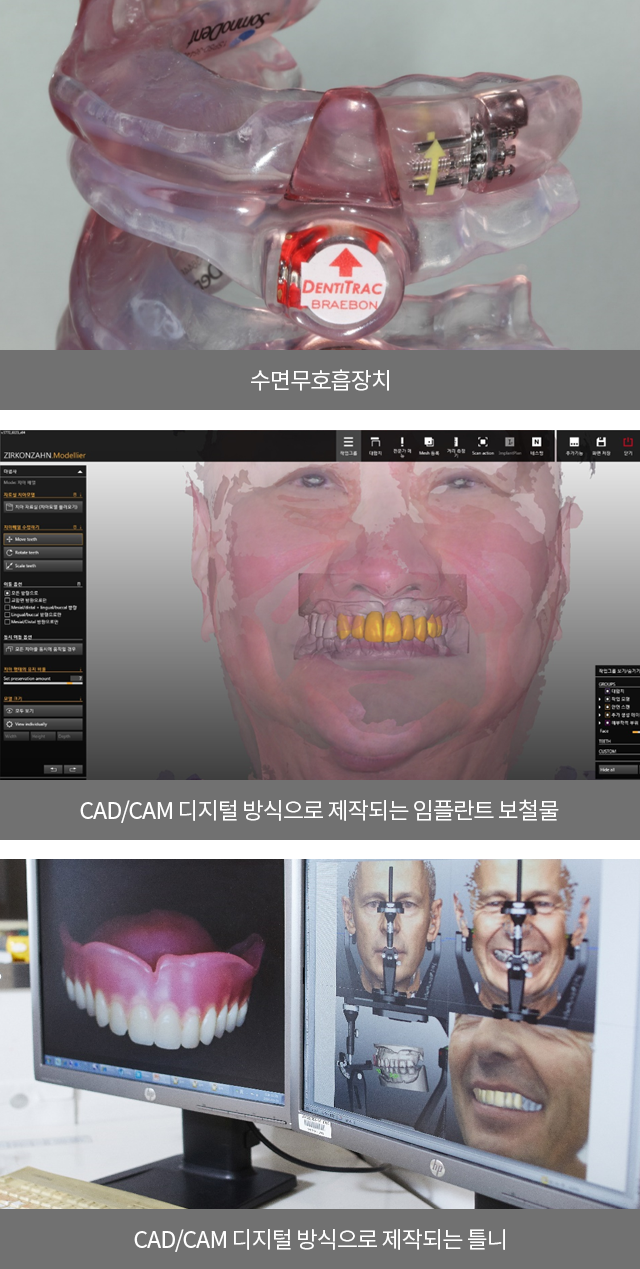This screenshot has height=1269, width=640.
Task: Toggle visibility of 작업 모델 group
Action: [x=608, y=699]
